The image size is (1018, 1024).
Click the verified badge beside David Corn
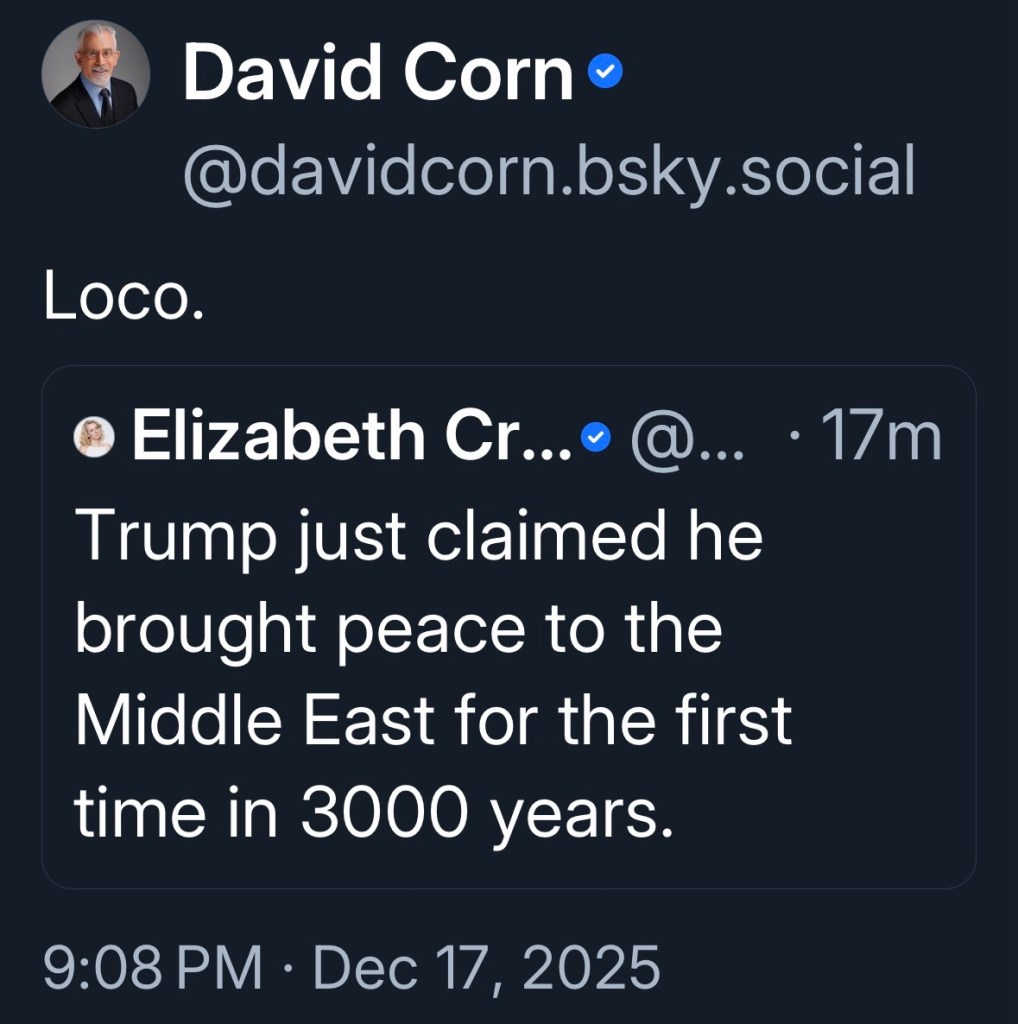(605, 72)
